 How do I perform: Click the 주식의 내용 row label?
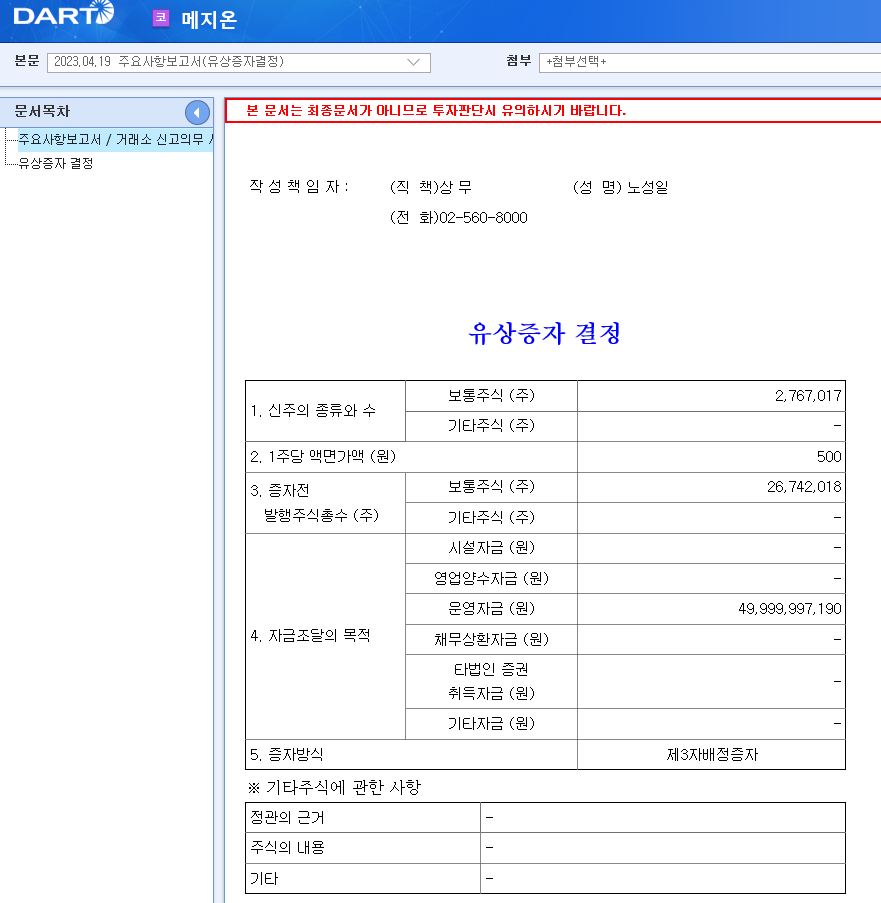point(287,848)
